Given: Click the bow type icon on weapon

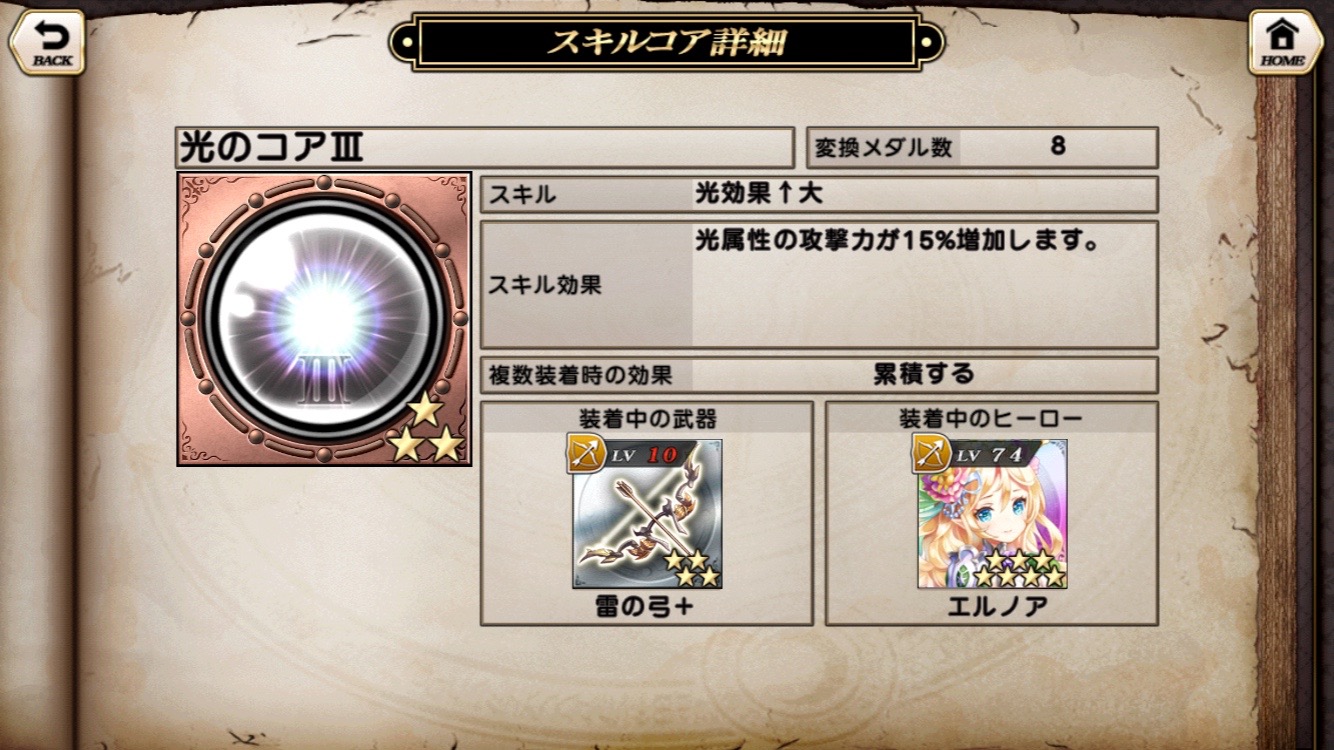Looking at the screenshot, I should 584,453.
